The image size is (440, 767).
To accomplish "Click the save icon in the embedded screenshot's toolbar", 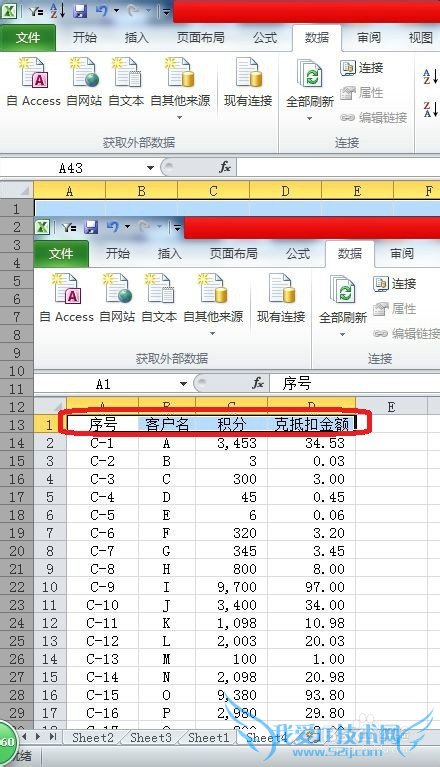I will (91, 227).
